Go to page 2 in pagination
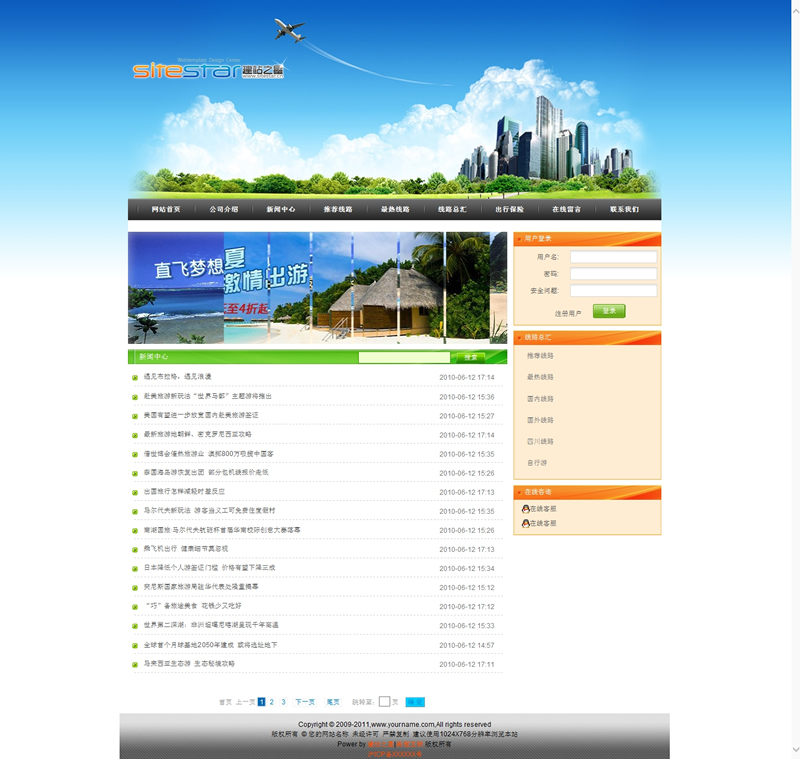Screen dimensions: 800x759 [271, 702]
